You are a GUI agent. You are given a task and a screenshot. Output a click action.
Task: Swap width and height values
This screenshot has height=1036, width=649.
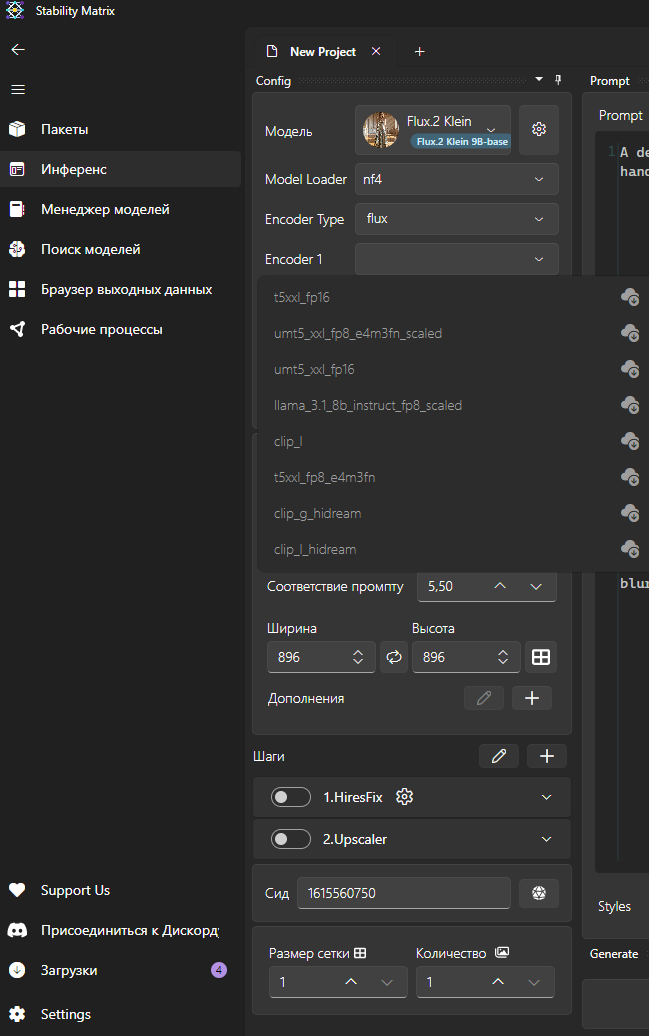pos(394,657)
